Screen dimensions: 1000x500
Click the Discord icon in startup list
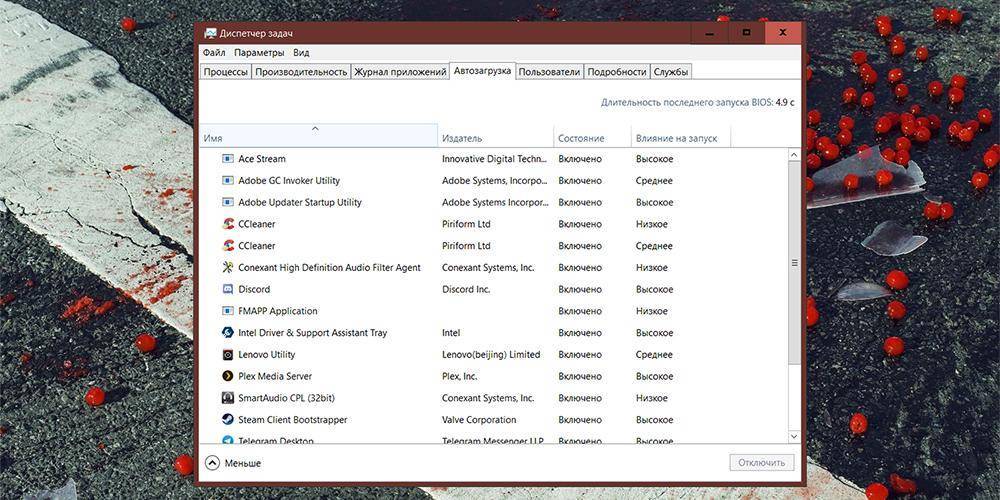coord(228,290)
